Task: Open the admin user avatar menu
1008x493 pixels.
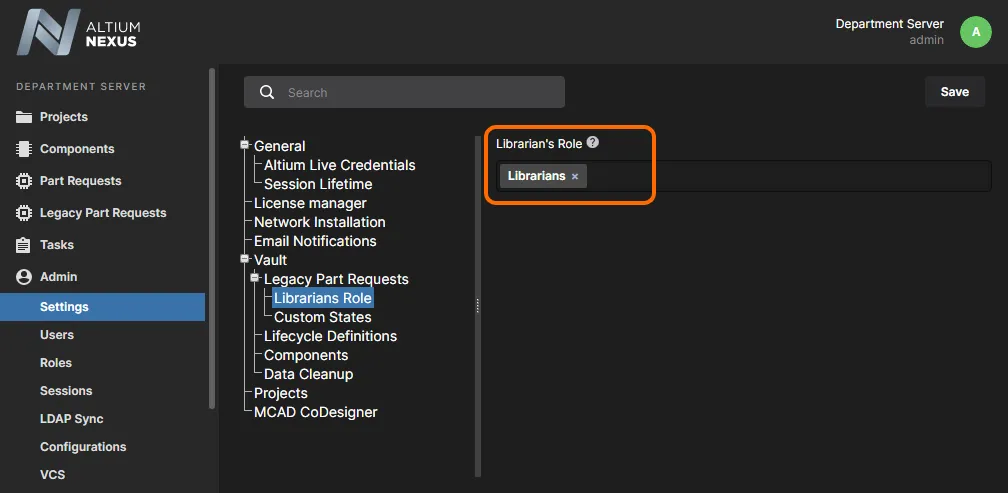Action: pyautogui.click(x=976, y=32)
